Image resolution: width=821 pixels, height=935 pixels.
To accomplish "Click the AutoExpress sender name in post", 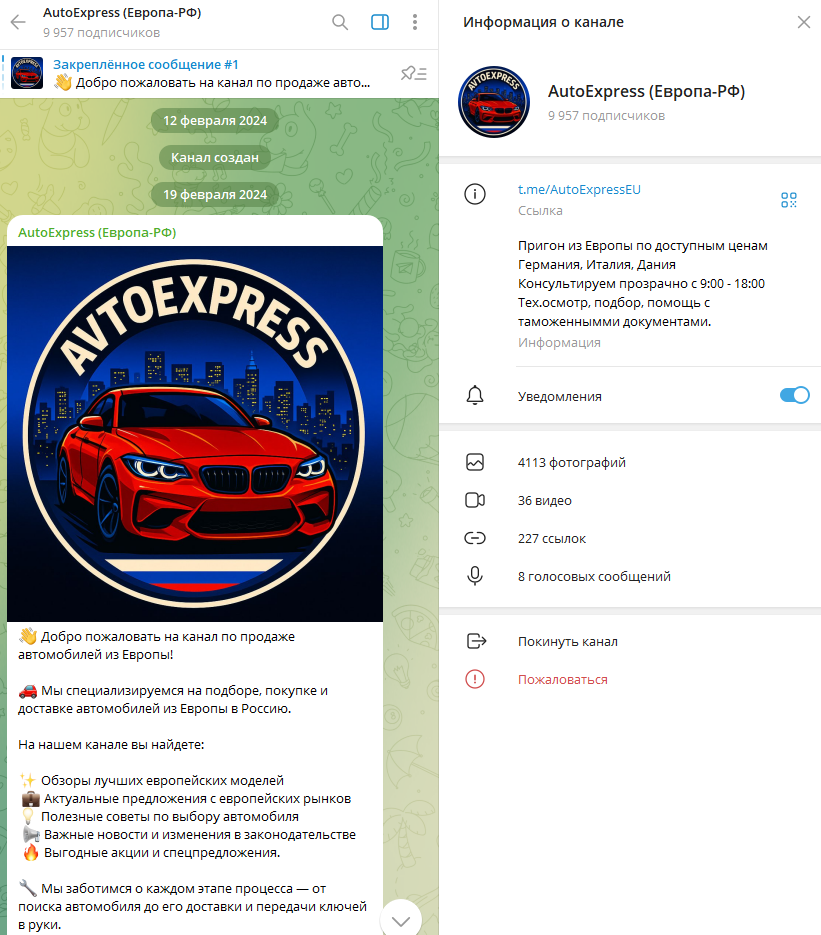I will click(x=97, y=232).
